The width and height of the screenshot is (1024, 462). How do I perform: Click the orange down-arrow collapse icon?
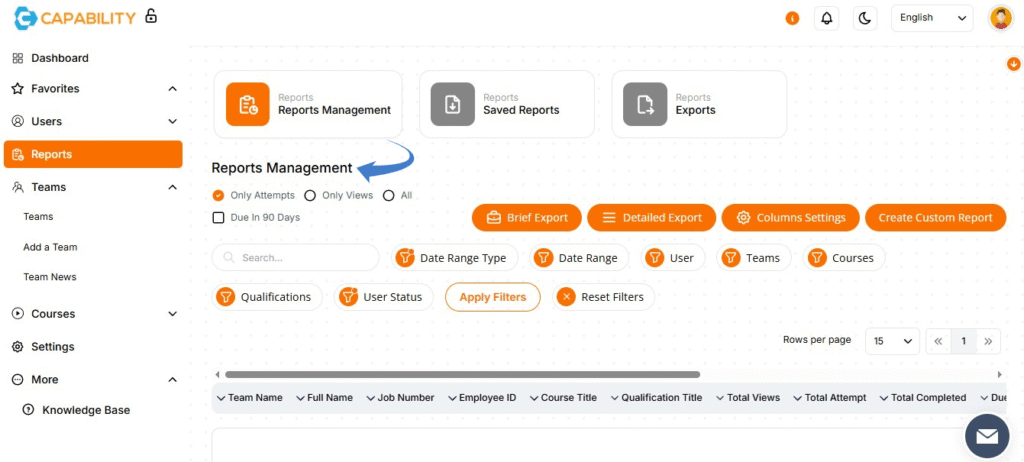1014,63
